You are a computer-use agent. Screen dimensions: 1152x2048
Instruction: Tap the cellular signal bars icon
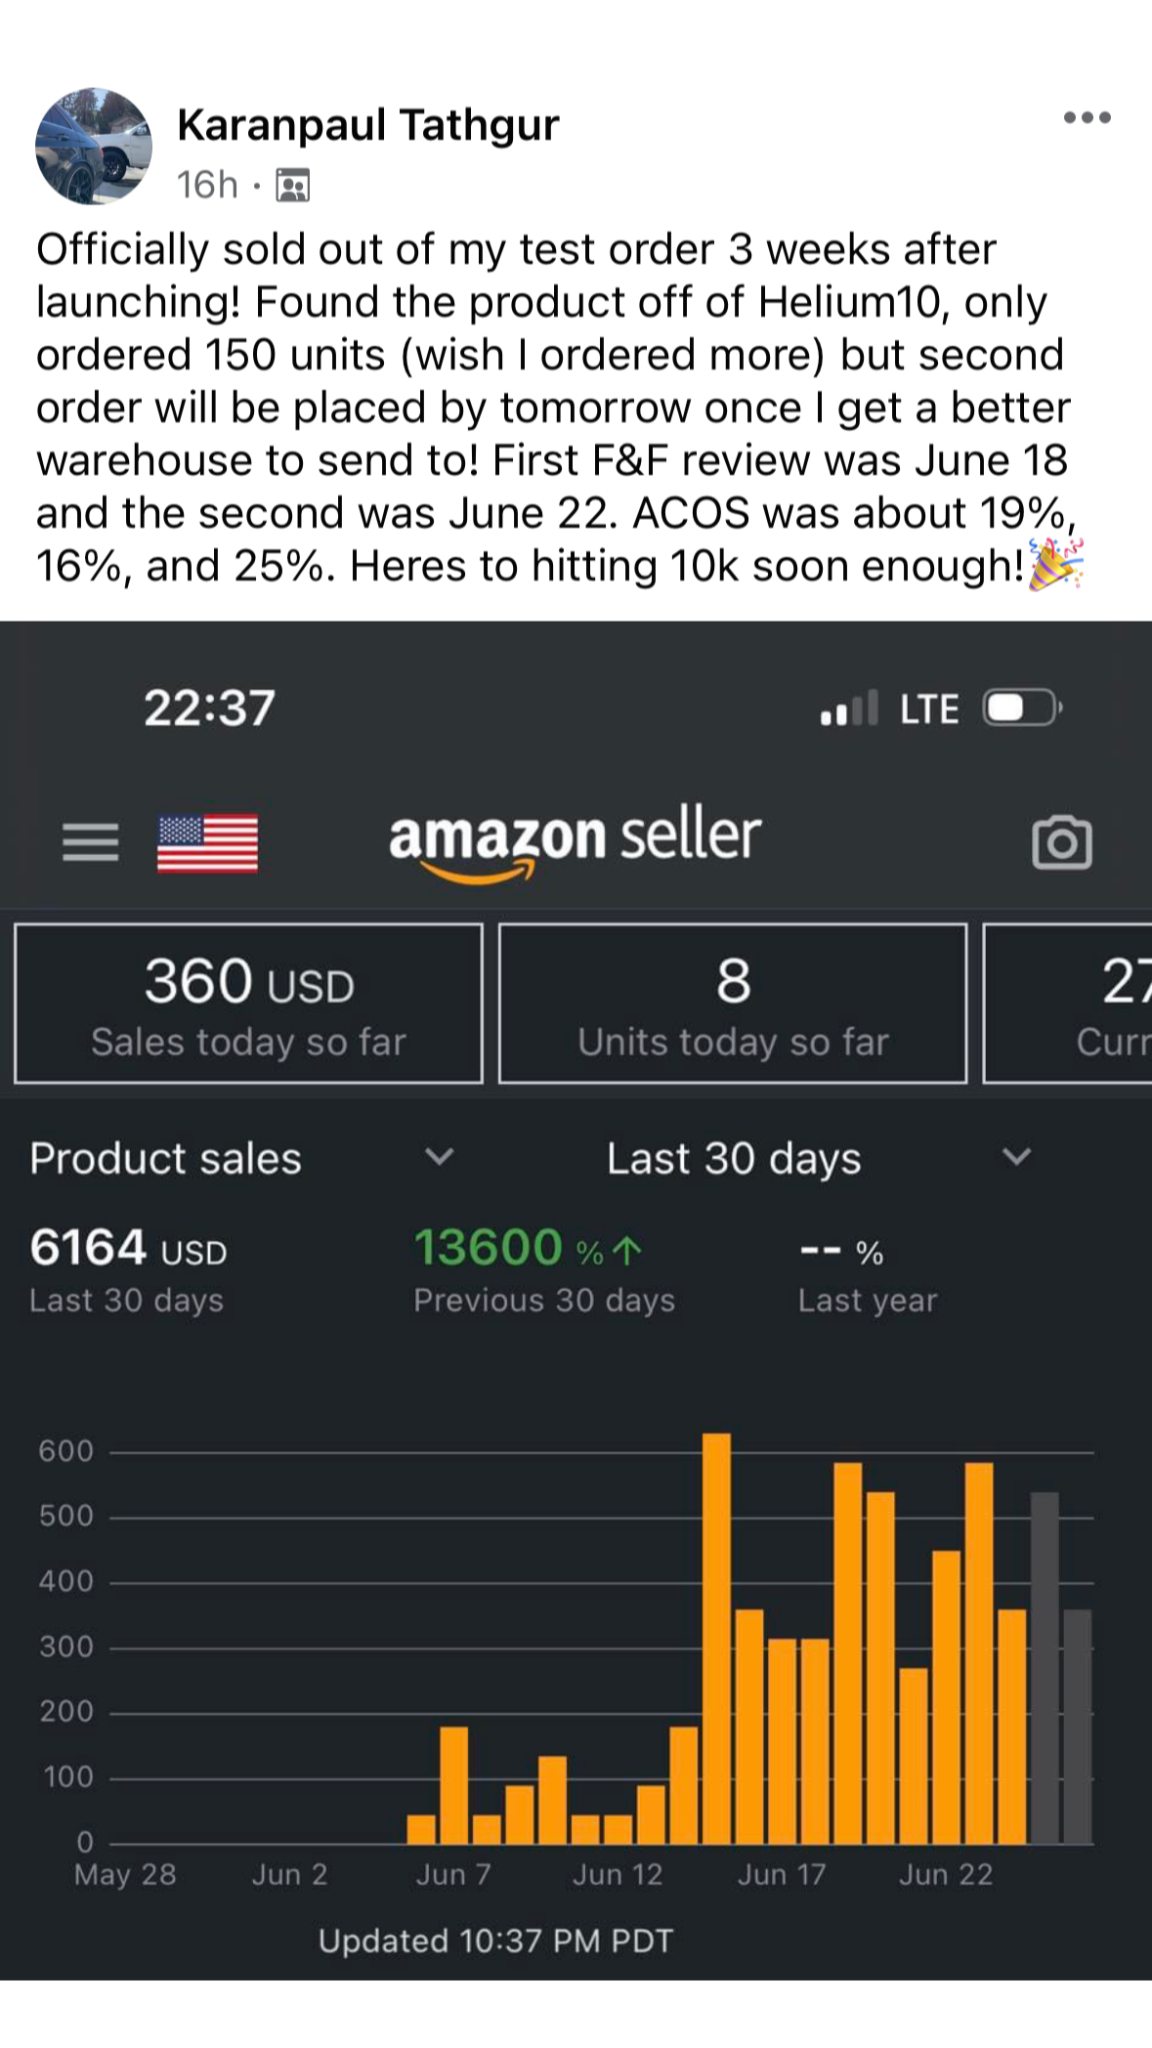coord(848,708)
